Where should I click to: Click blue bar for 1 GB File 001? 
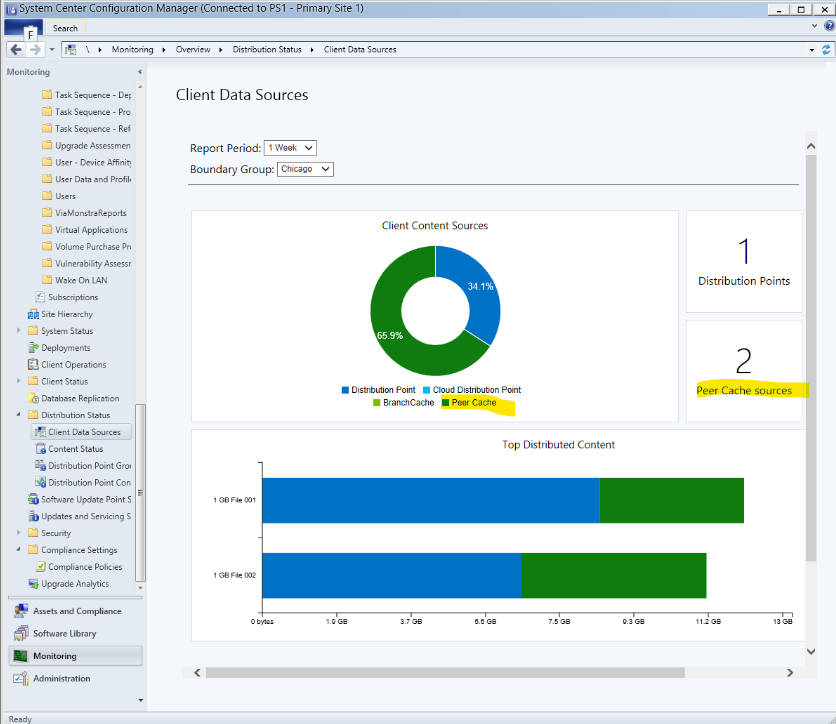pyautogui.click(x=431, y=501)
